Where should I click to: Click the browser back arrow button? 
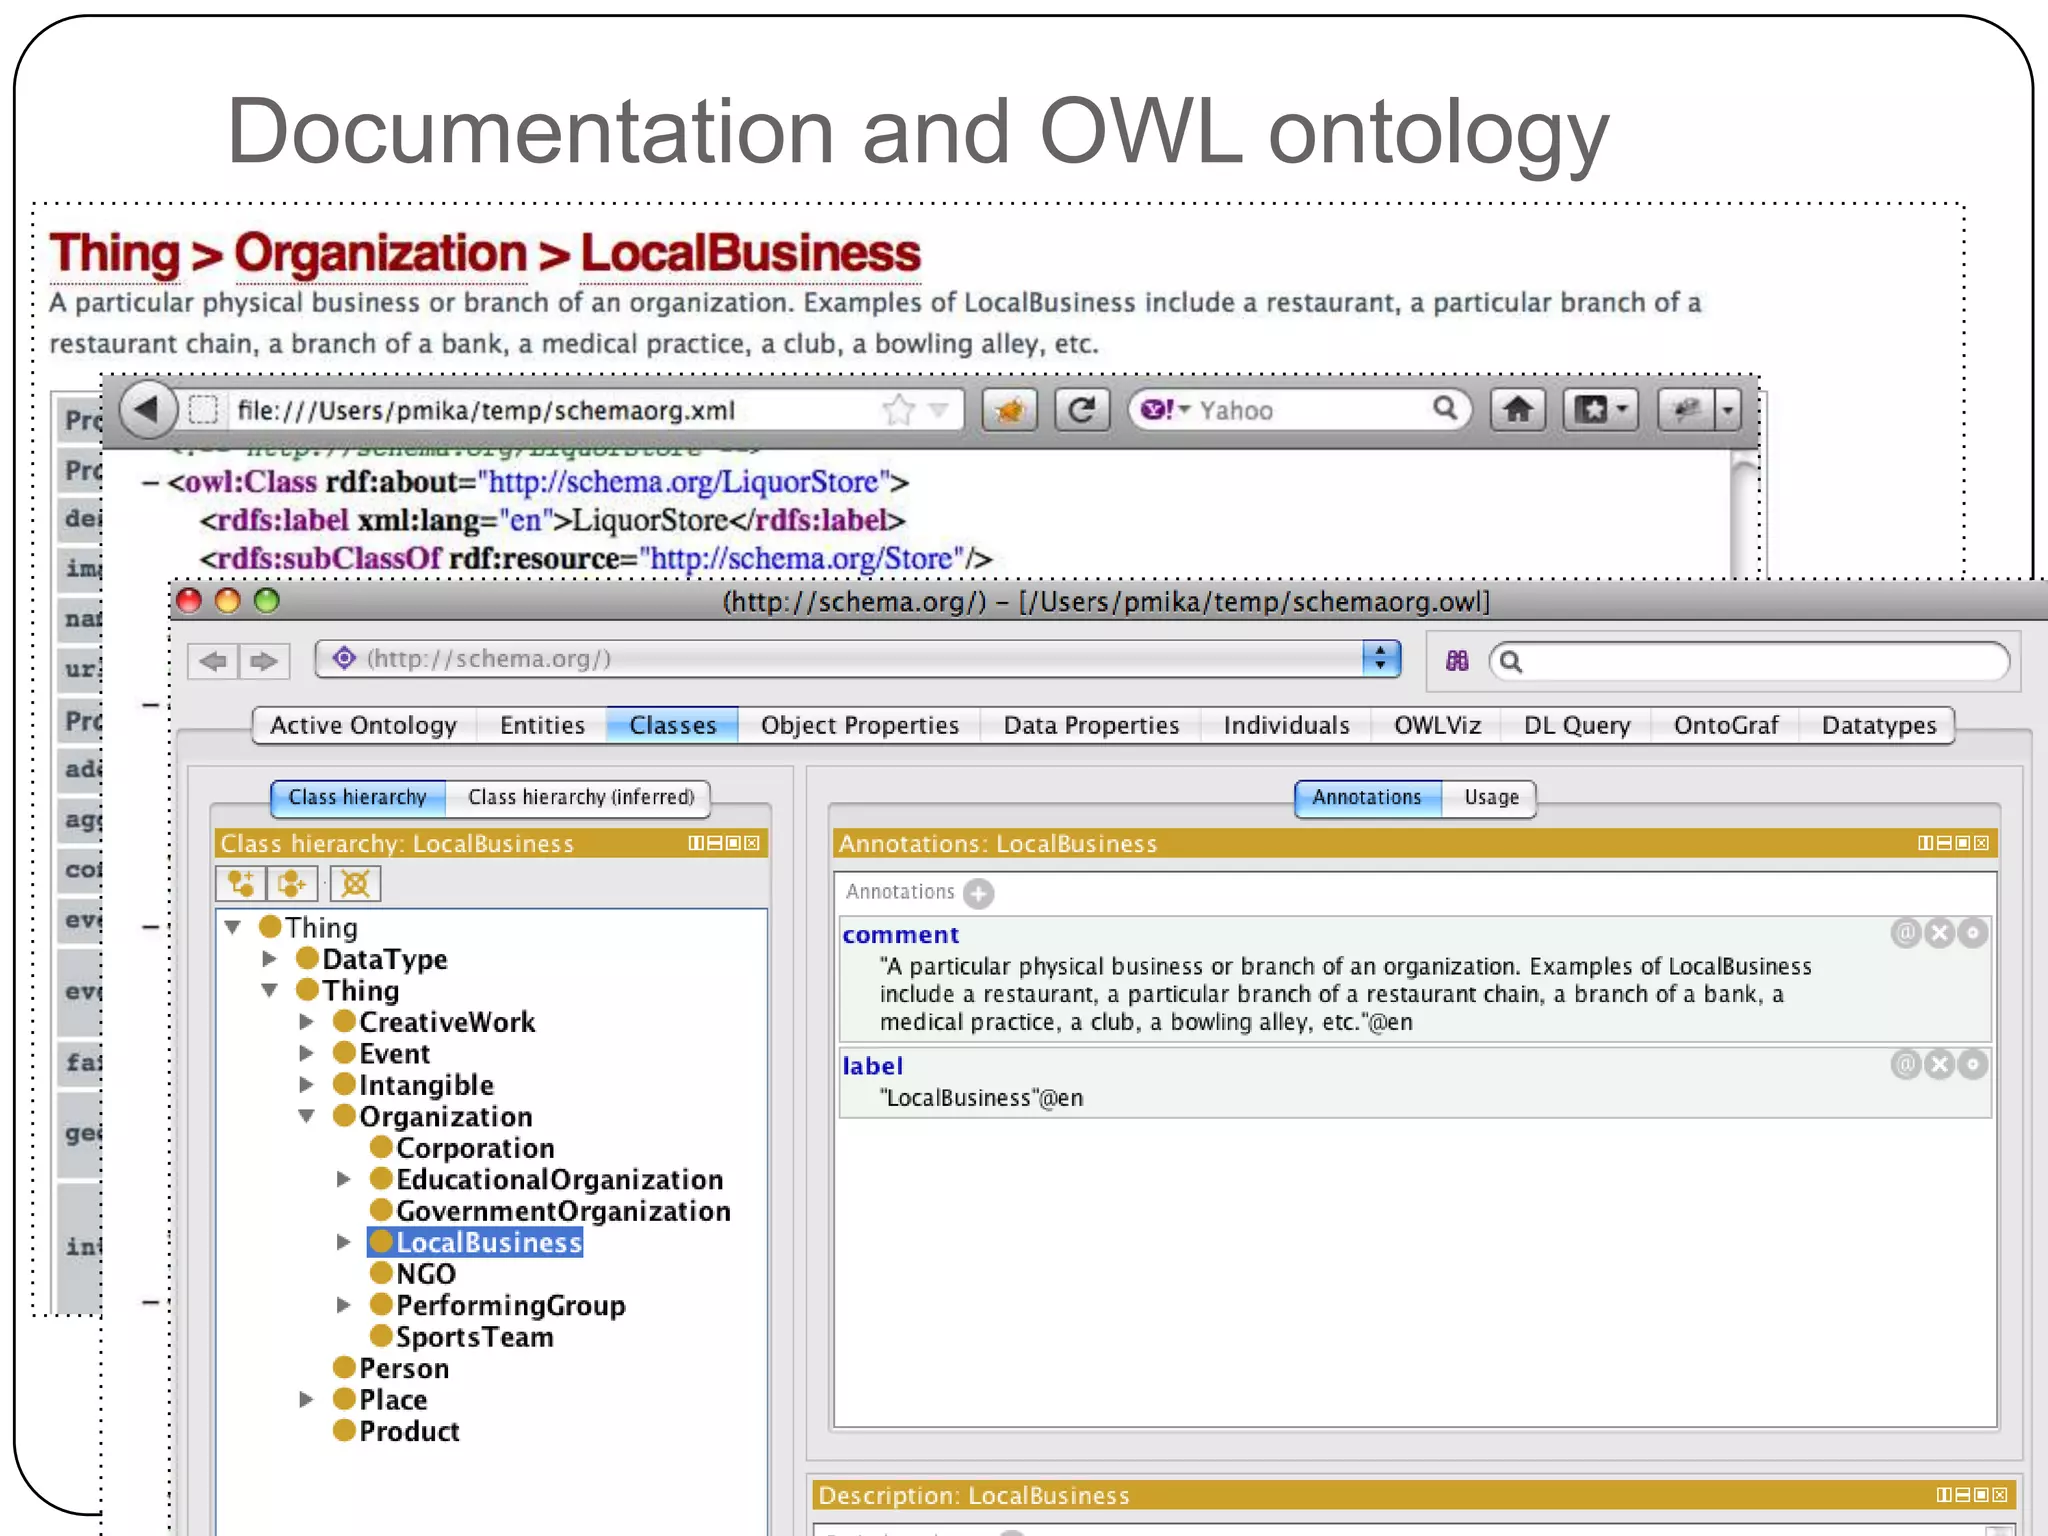click(148, 409)
